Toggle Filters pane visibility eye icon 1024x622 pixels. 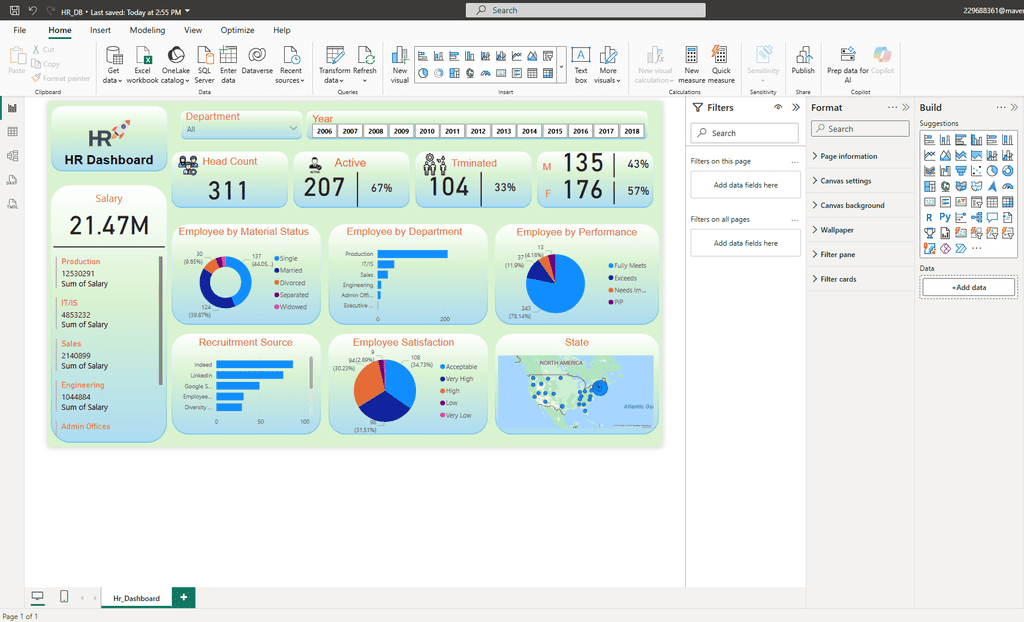coord(778,107)
